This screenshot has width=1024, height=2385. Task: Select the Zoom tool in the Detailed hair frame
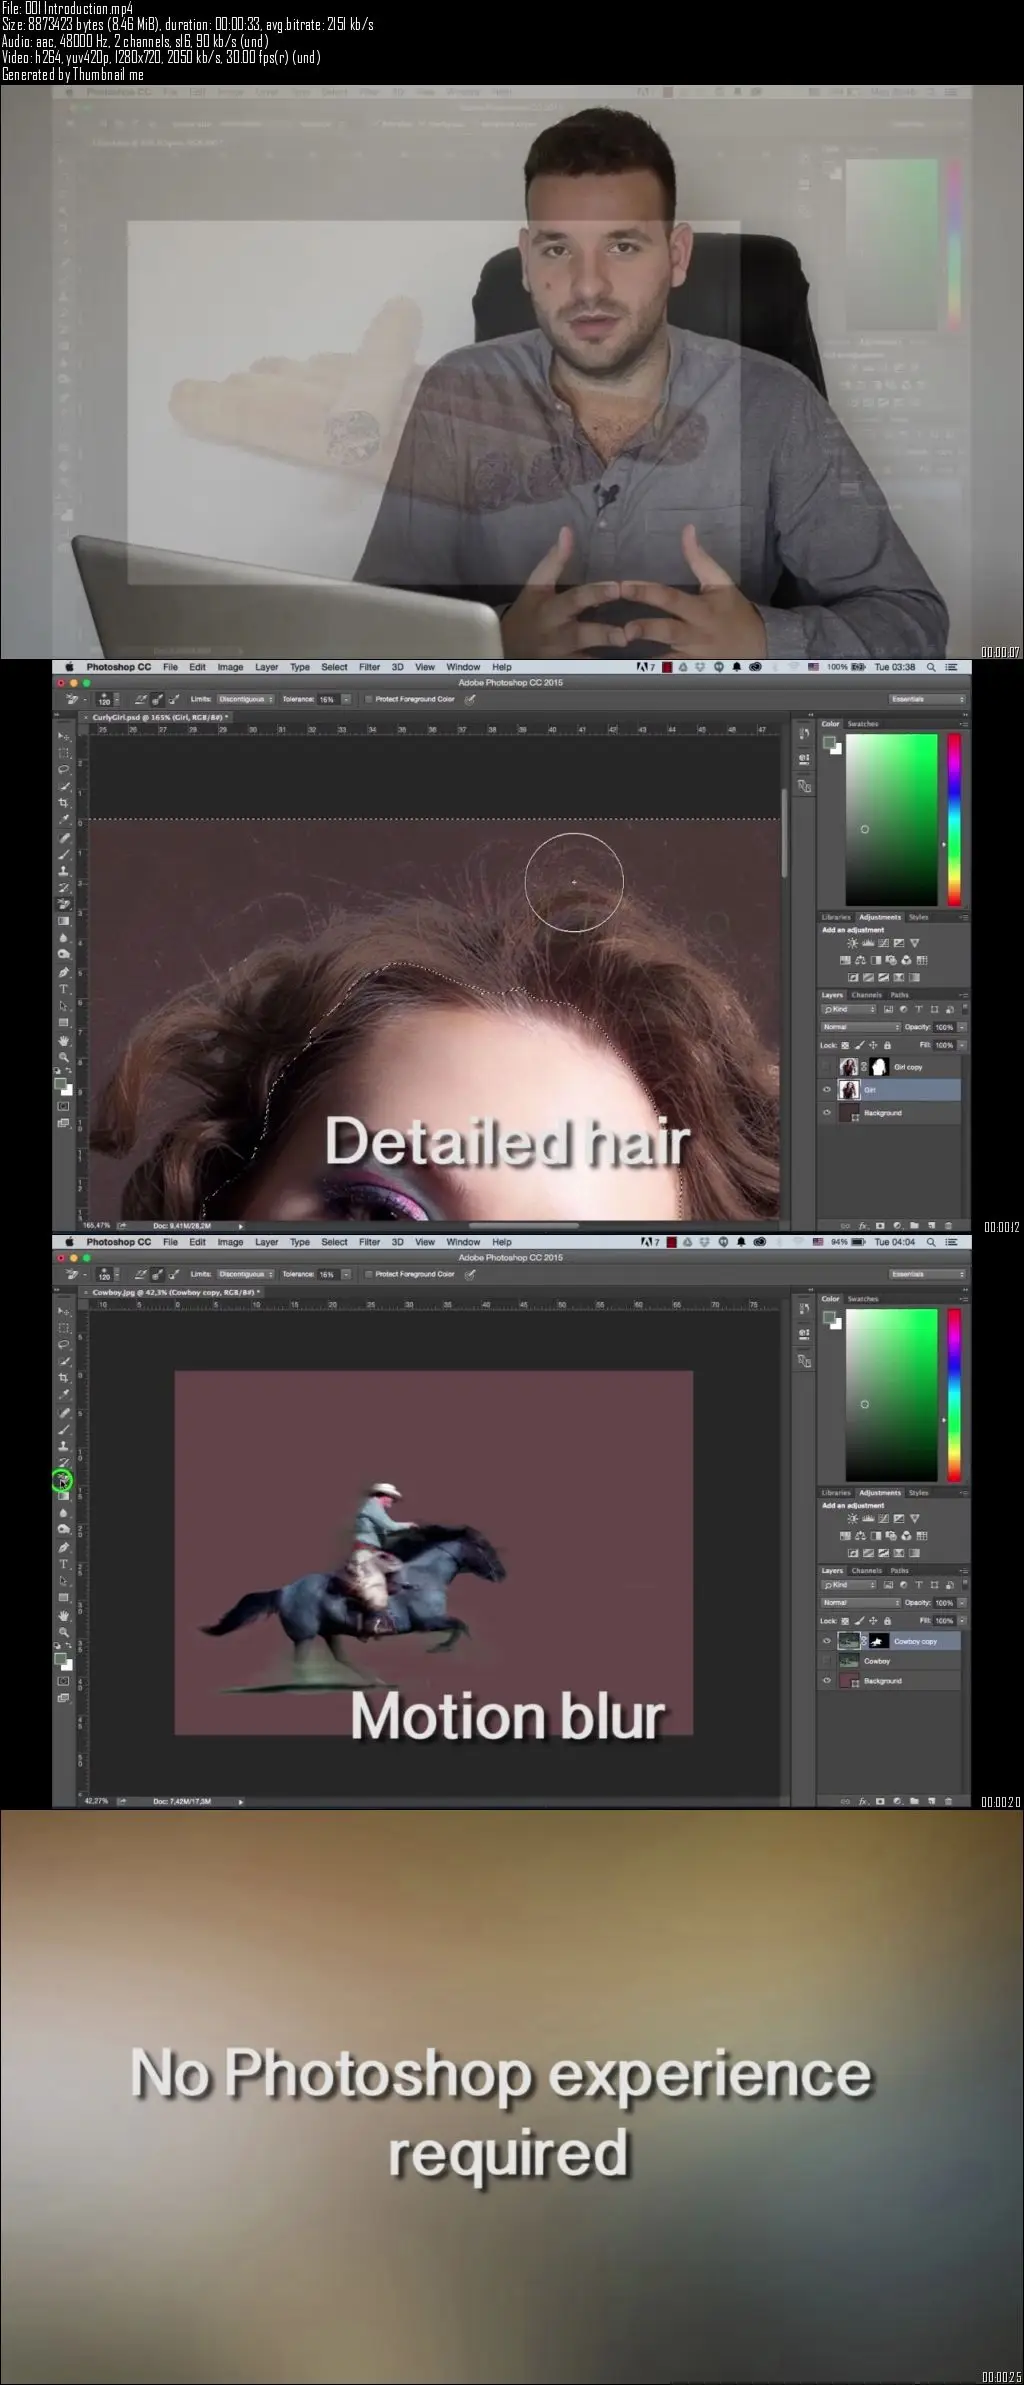tap(64, 1057)
